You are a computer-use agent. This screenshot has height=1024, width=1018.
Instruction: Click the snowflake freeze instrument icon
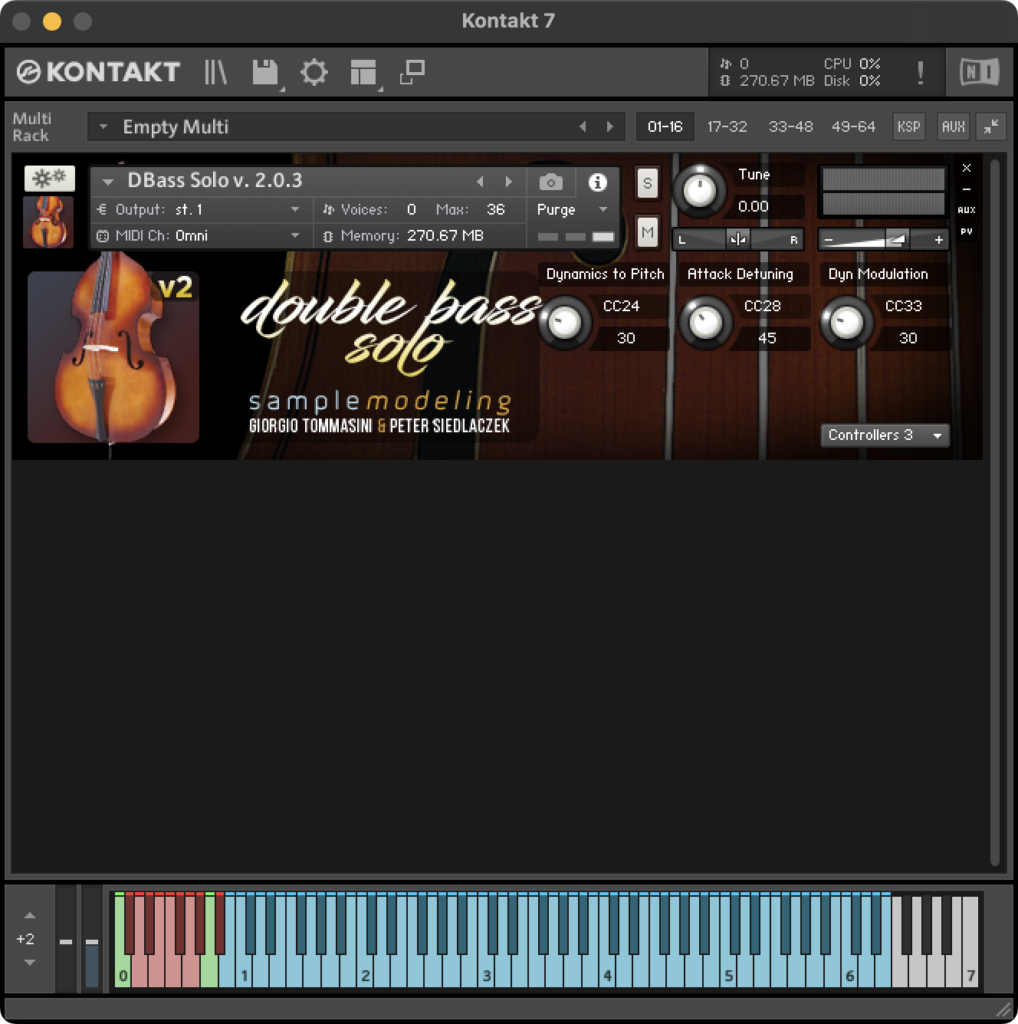[x=50, y=178]
